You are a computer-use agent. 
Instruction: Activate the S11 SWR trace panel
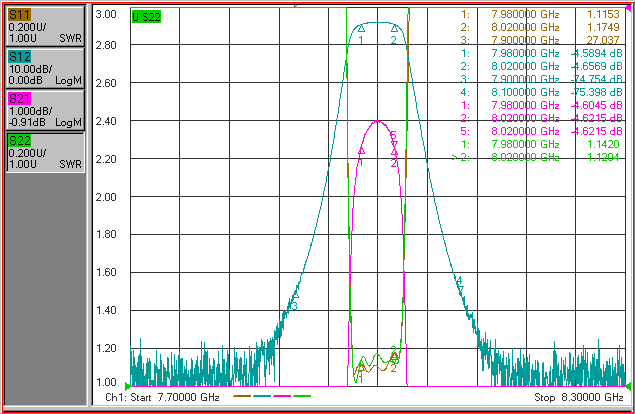pos(45,26)
